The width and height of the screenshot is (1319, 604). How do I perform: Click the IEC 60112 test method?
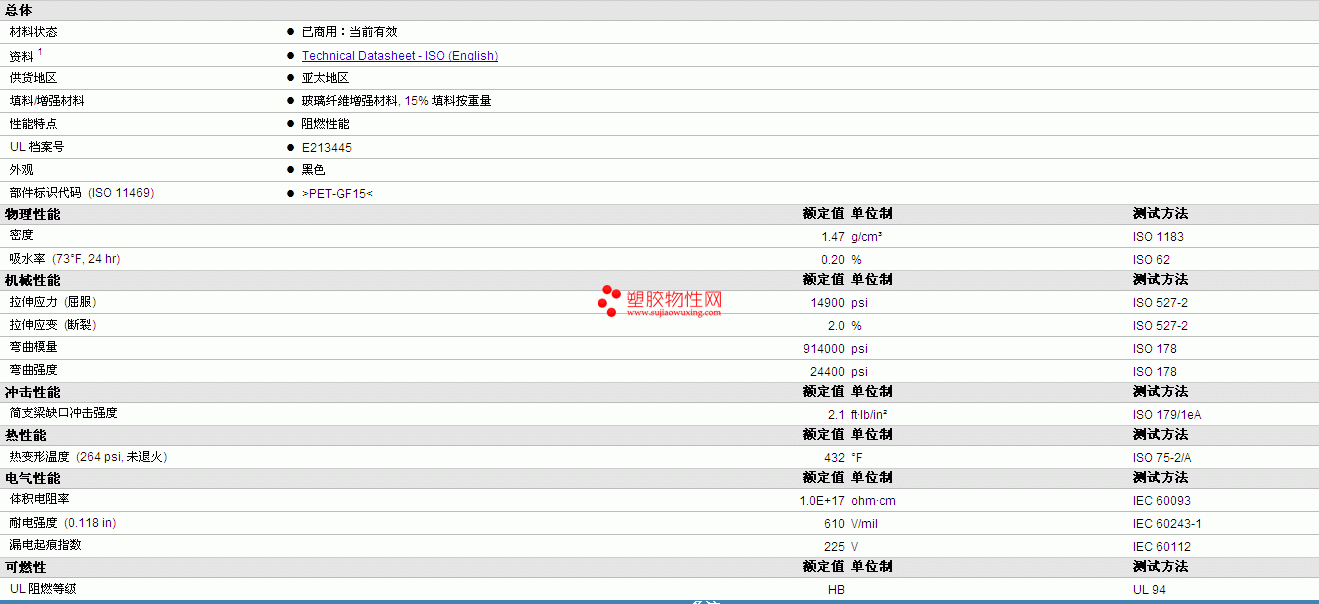[x=1162, y=547]
